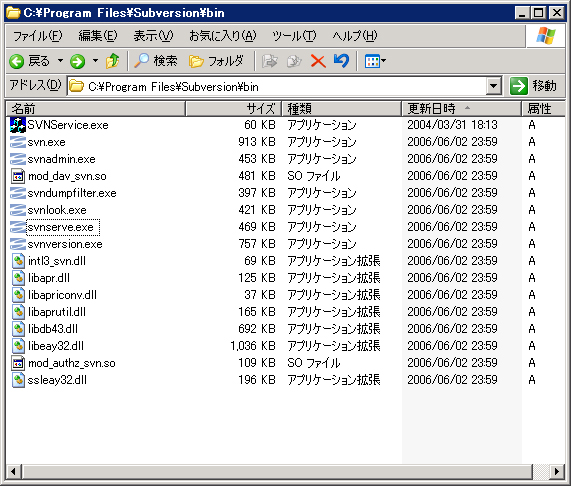Click the libeay32.dll file name text

click(x=56, y=346)
